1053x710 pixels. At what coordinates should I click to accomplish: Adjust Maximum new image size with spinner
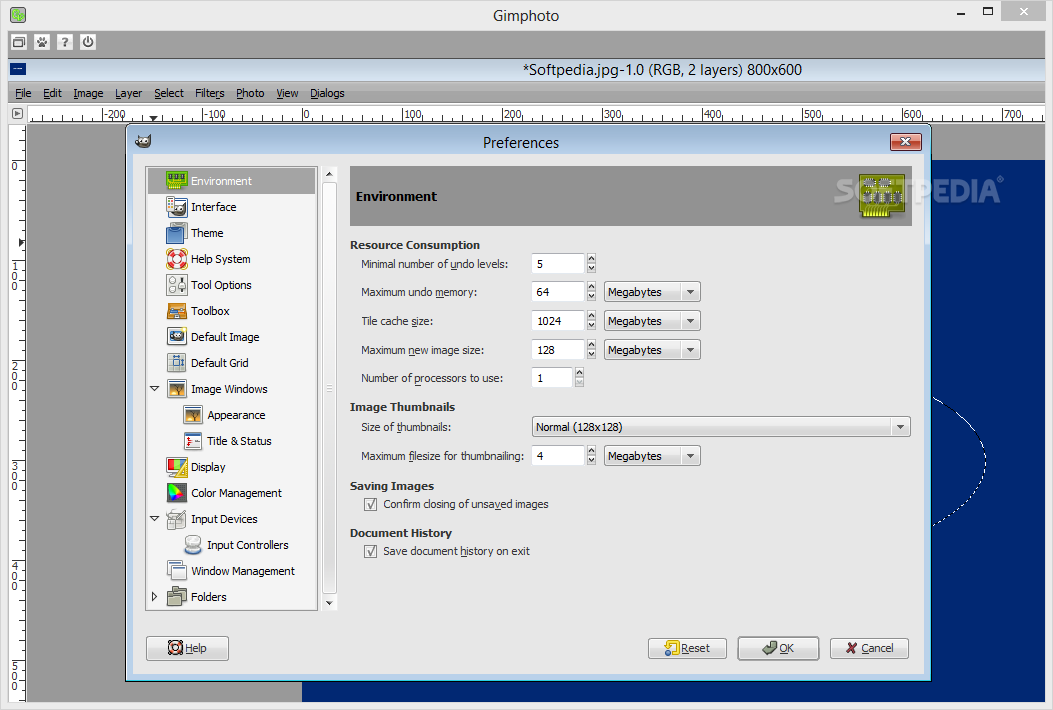point(591,350)
